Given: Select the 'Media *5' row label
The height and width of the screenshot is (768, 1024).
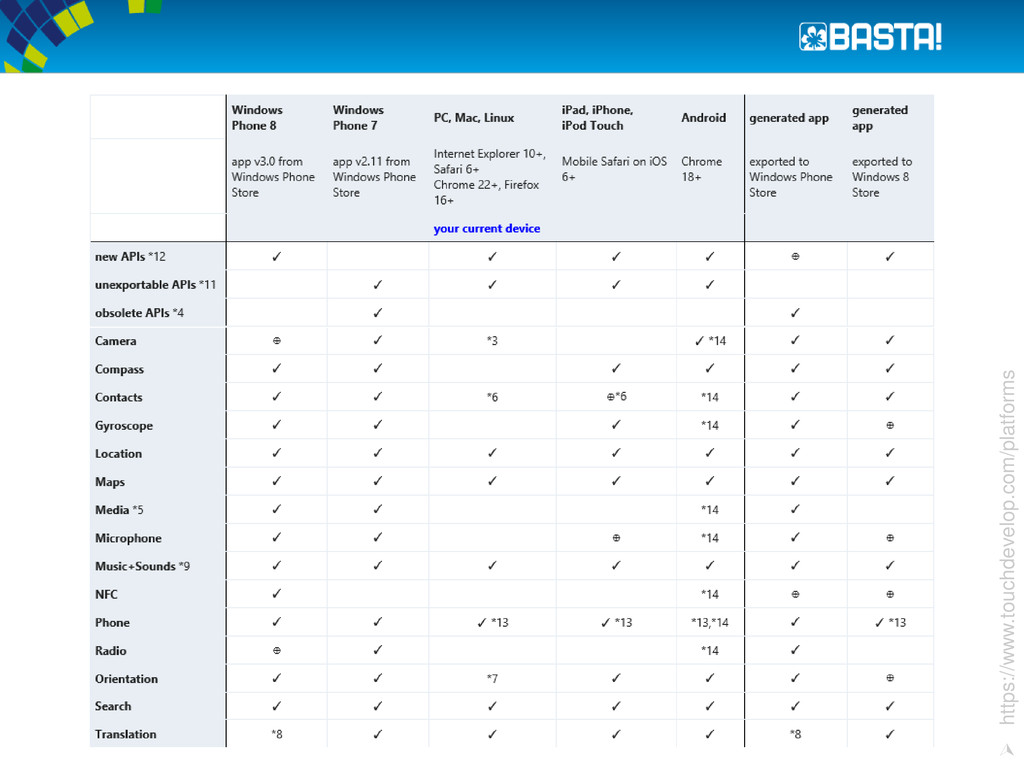Looking at the screenshot, I should [119, 510].
